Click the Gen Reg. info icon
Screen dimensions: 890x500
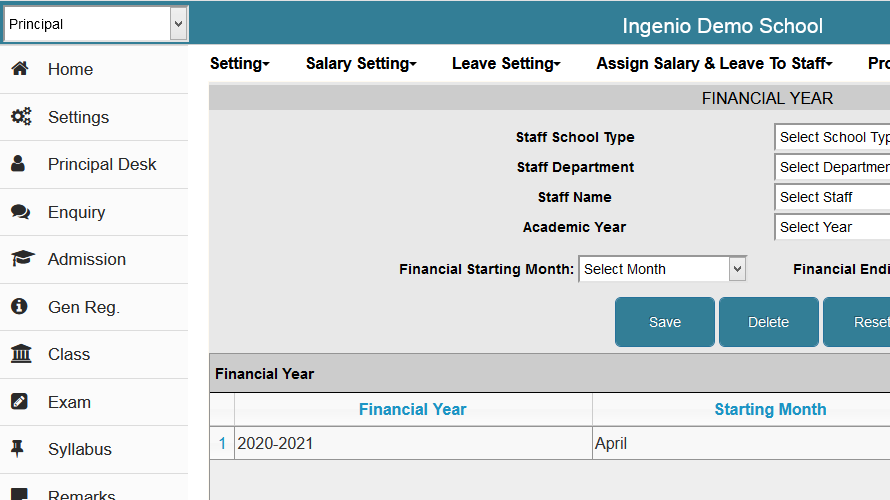[19, 307]
